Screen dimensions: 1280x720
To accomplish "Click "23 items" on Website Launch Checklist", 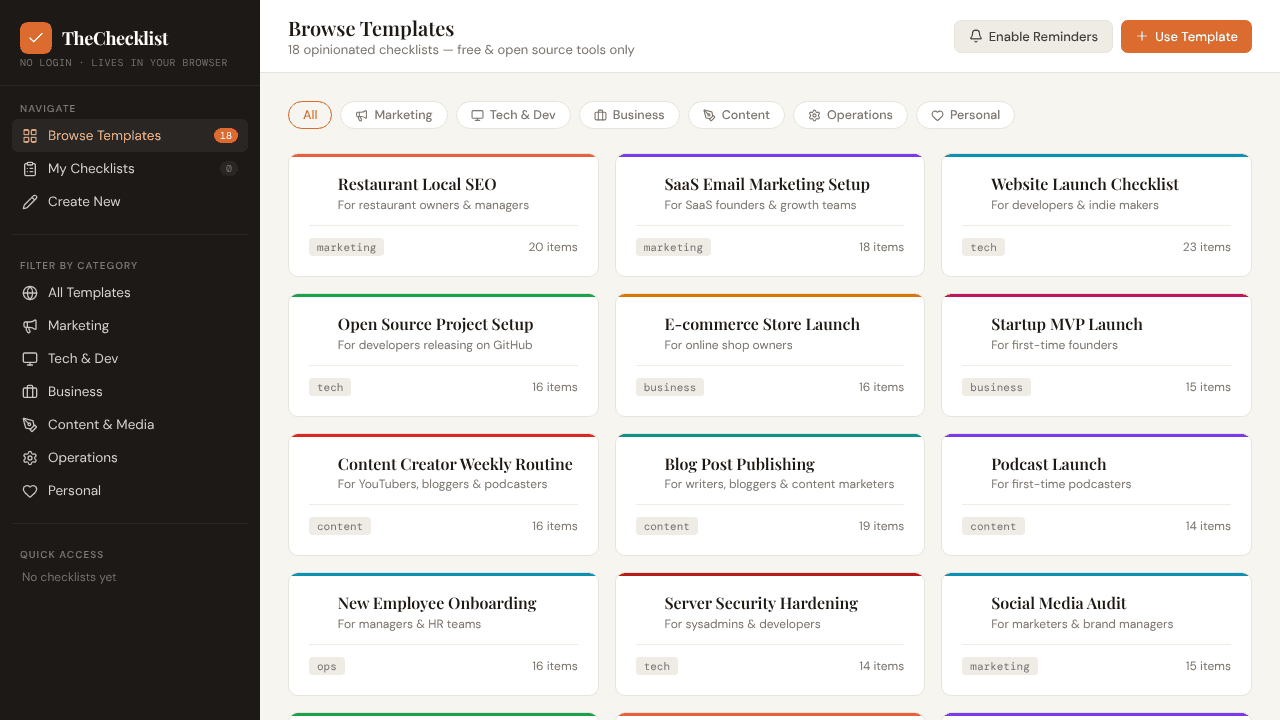I will point(1207,247).
